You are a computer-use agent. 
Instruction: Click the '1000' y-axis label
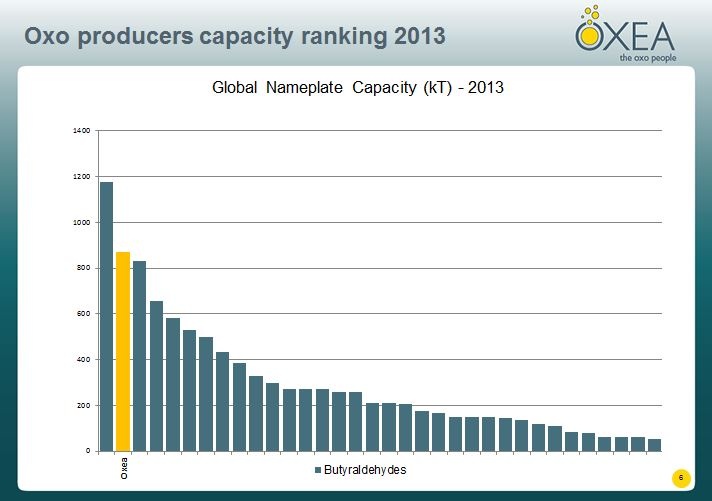click(x=82, y=223)
